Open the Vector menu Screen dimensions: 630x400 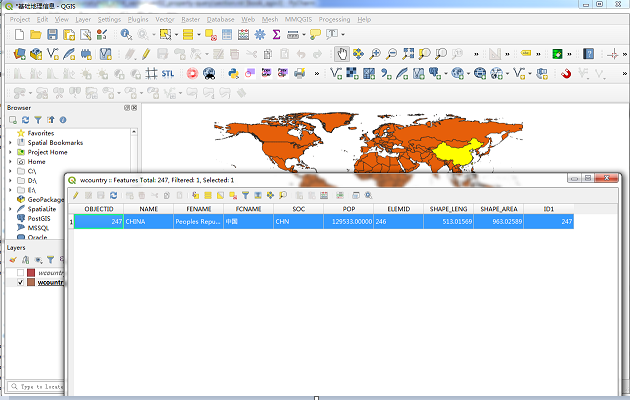(x=165, y=19)
